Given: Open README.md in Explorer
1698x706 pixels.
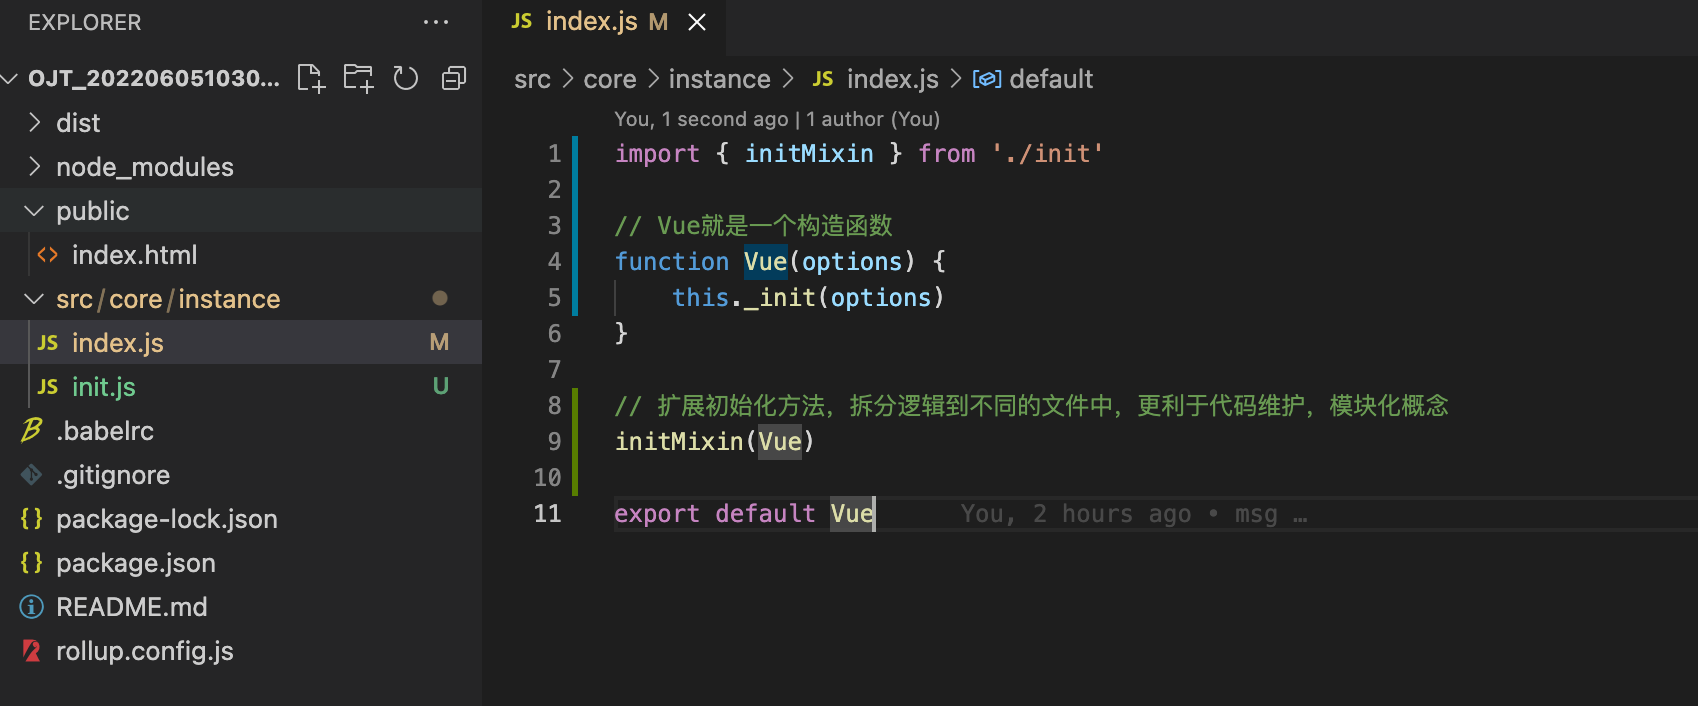Looking at the screenshot, I should point(132,607).
